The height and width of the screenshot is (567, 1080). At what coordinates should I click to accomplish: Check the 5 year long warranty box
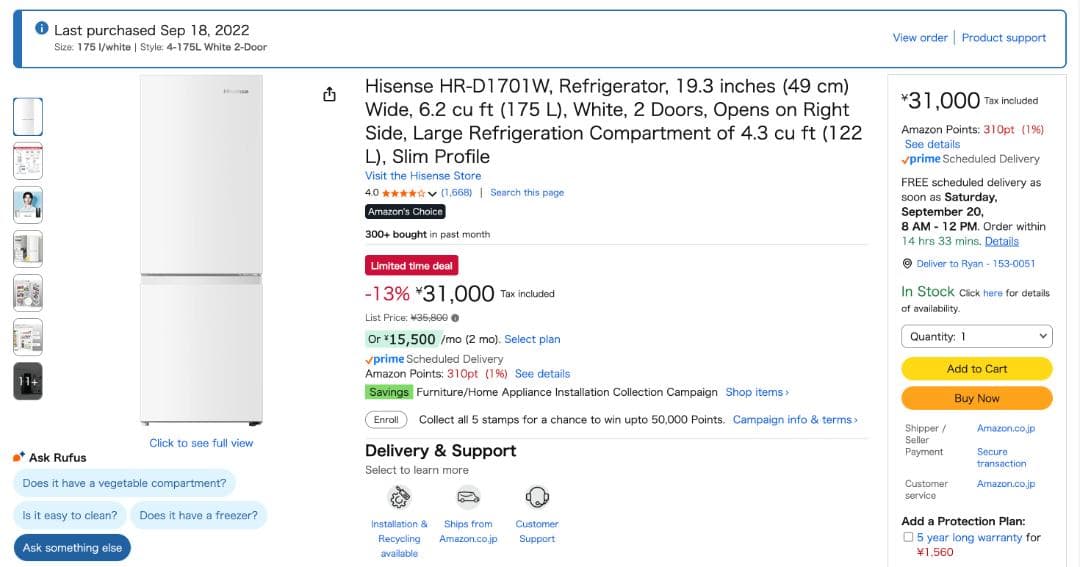pyautogui.click(x=908, y=537)
